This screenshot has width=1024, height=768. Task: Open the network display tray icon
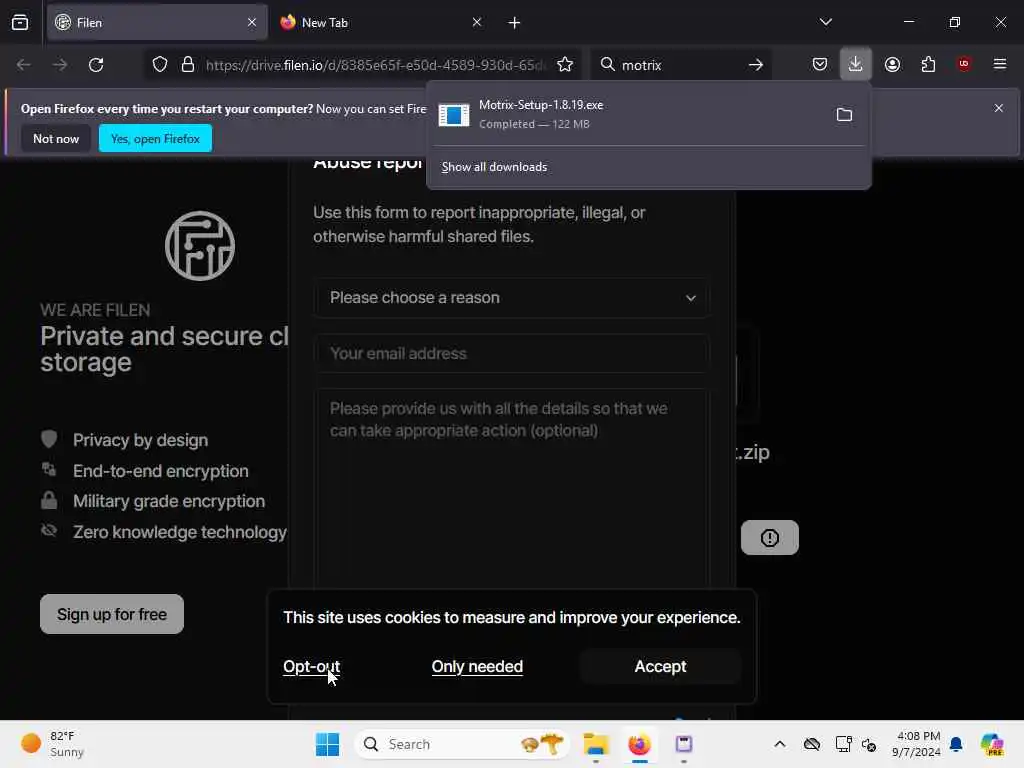(x=843, y=744)
